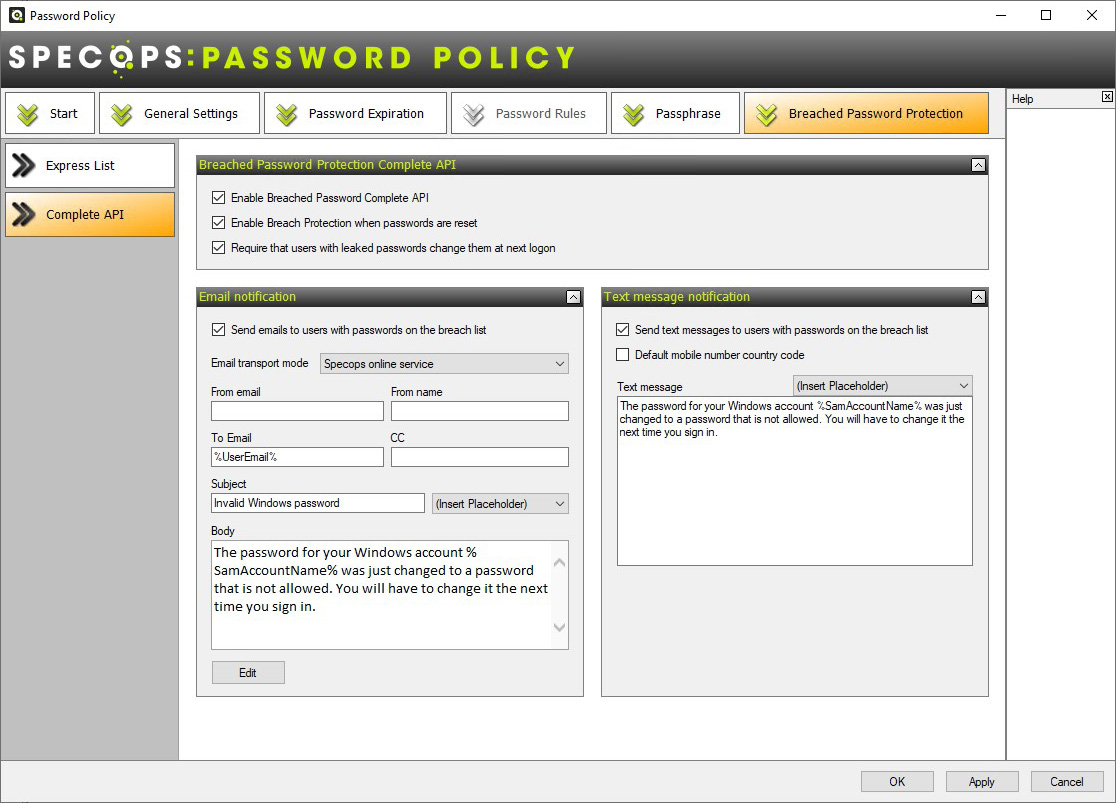Open the Email transport mode dropdown

[x=444, y=364]
